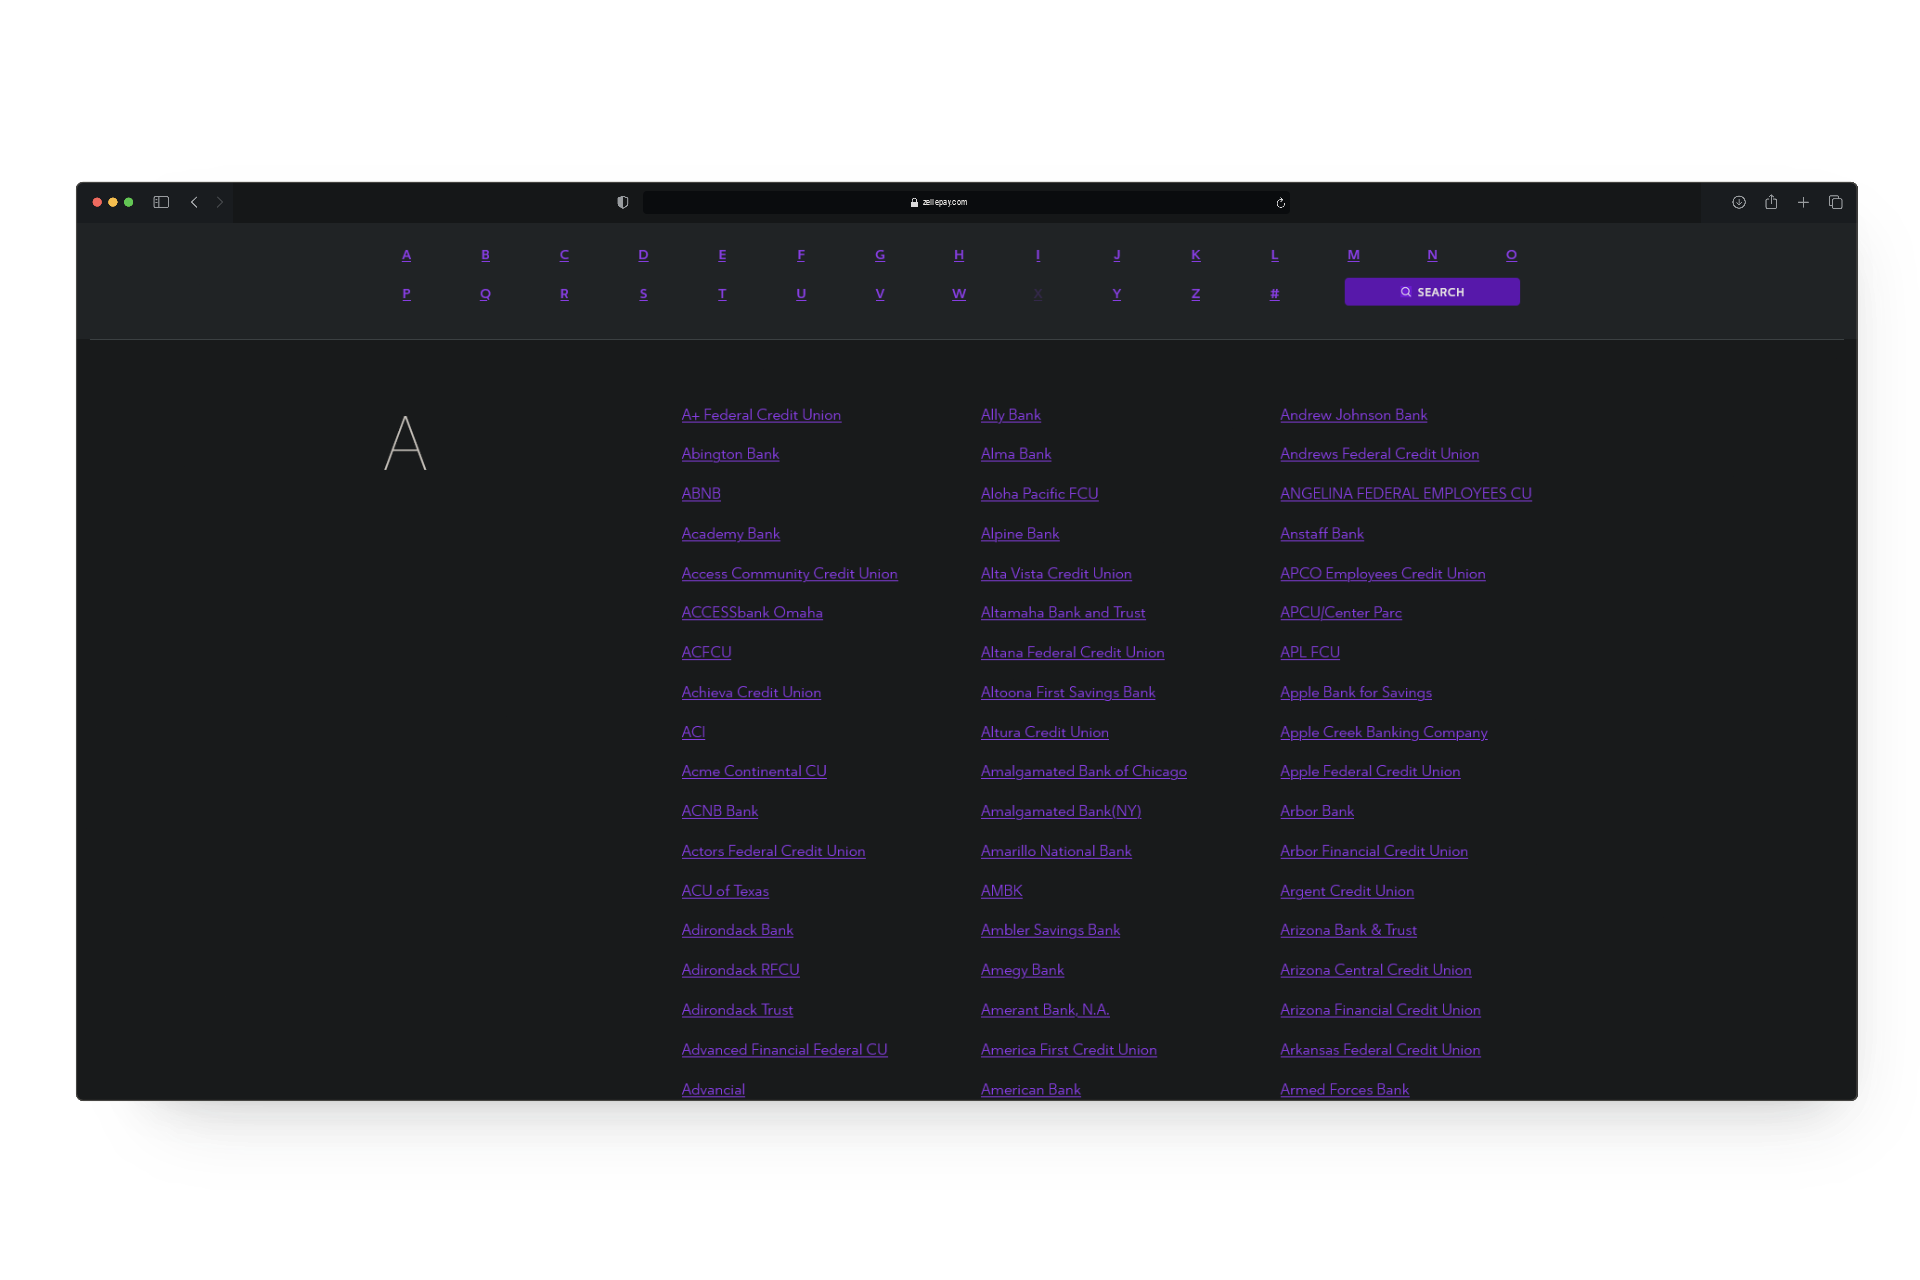
Task: Open Amalgamated Bank of Chicago link
Action: (1083, 771)
